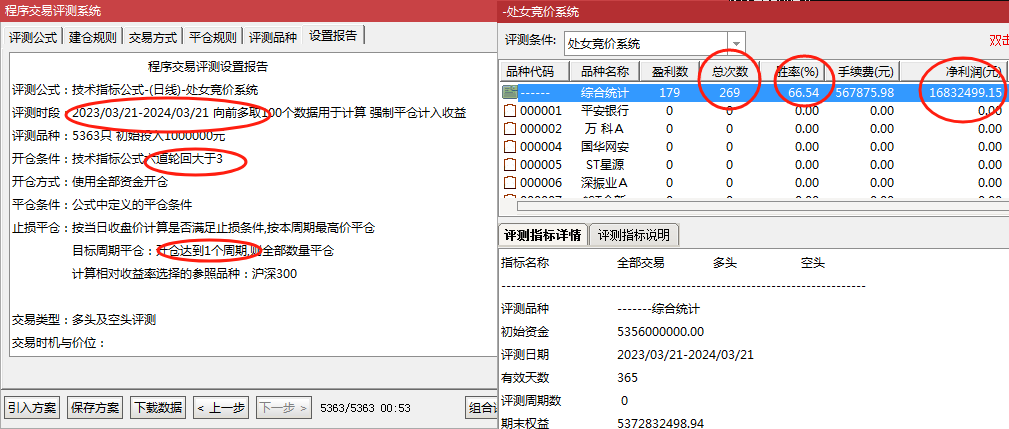Click the 引入方案 button

(x=32, y=407)
